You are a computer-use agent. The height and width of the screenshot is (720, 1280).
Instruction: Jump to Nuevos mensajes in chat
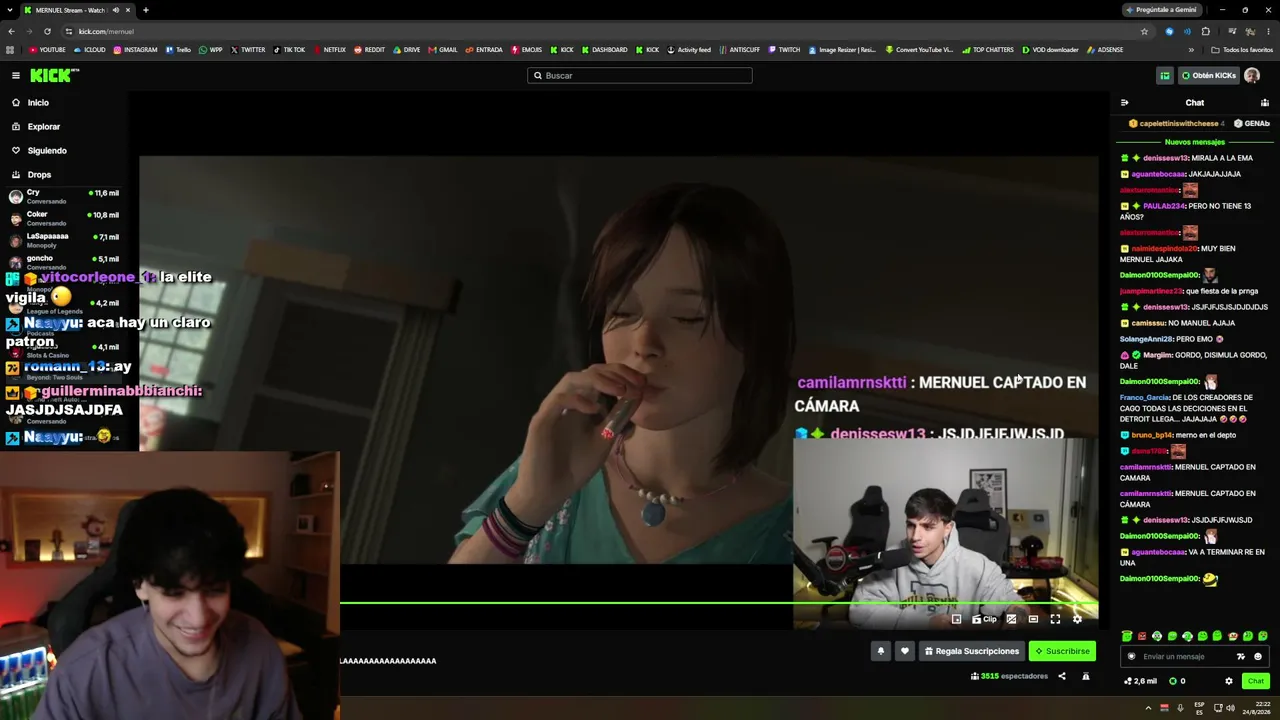1194,142
